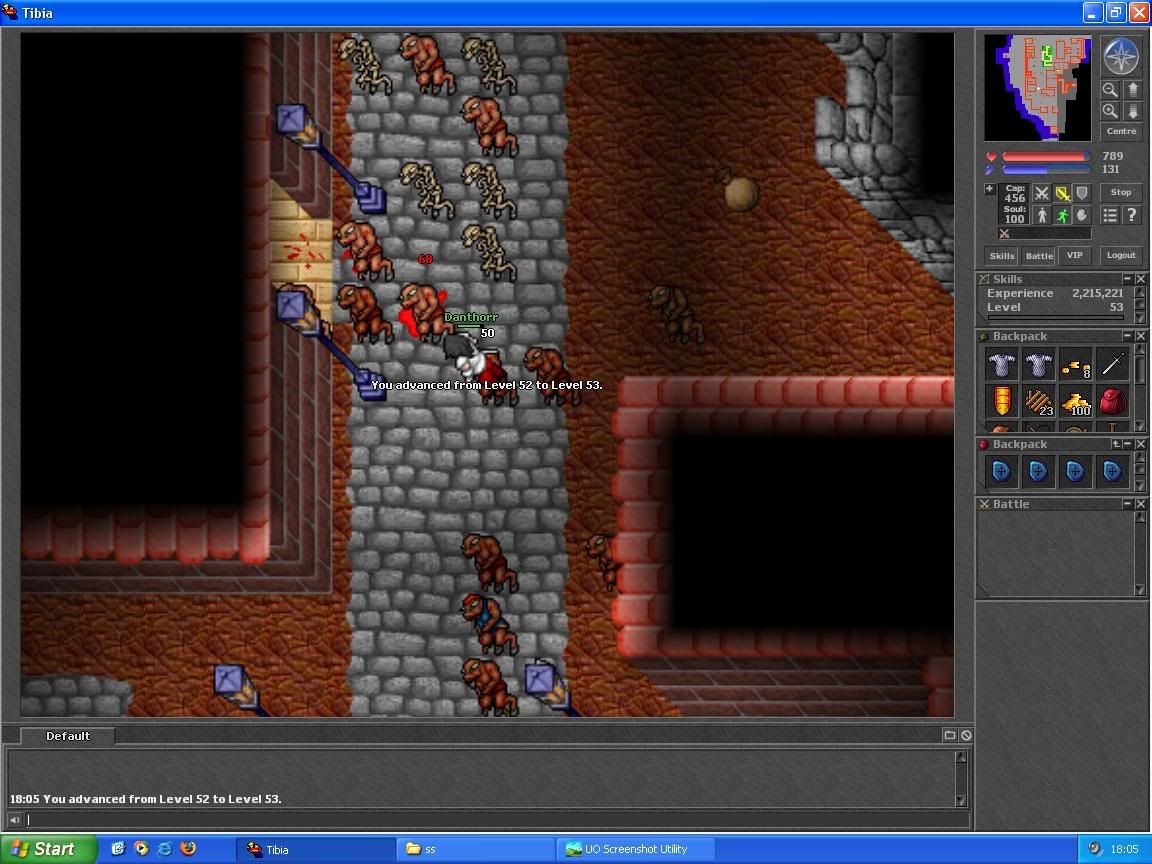Toggle the VIP window button
Viewport: 1152px width, 864px height.
(1075, 256)
